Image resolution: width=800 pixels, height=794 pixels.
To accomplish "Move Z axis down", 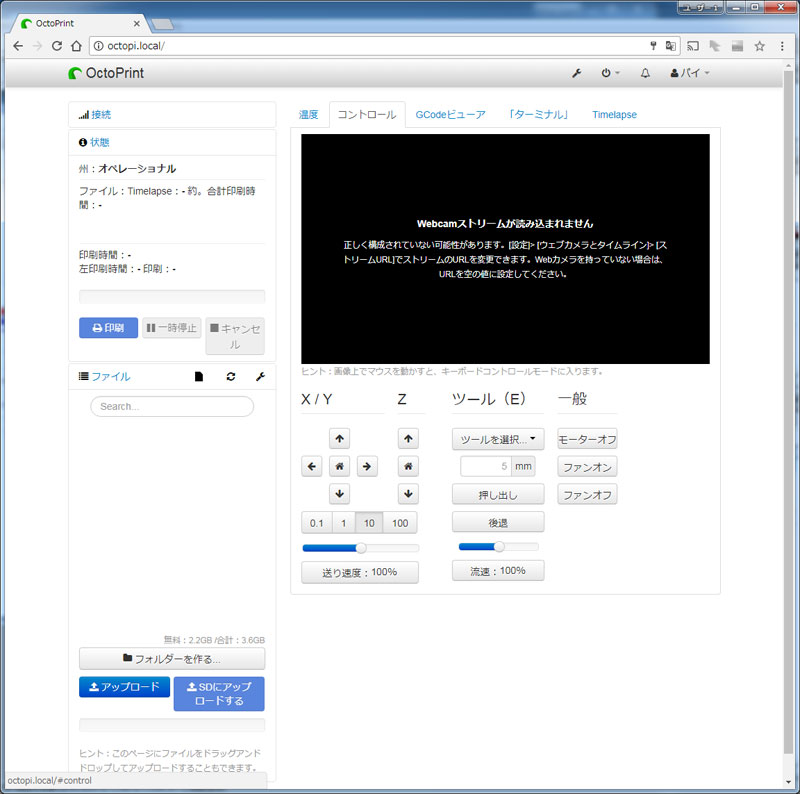I will click(408, 493).
